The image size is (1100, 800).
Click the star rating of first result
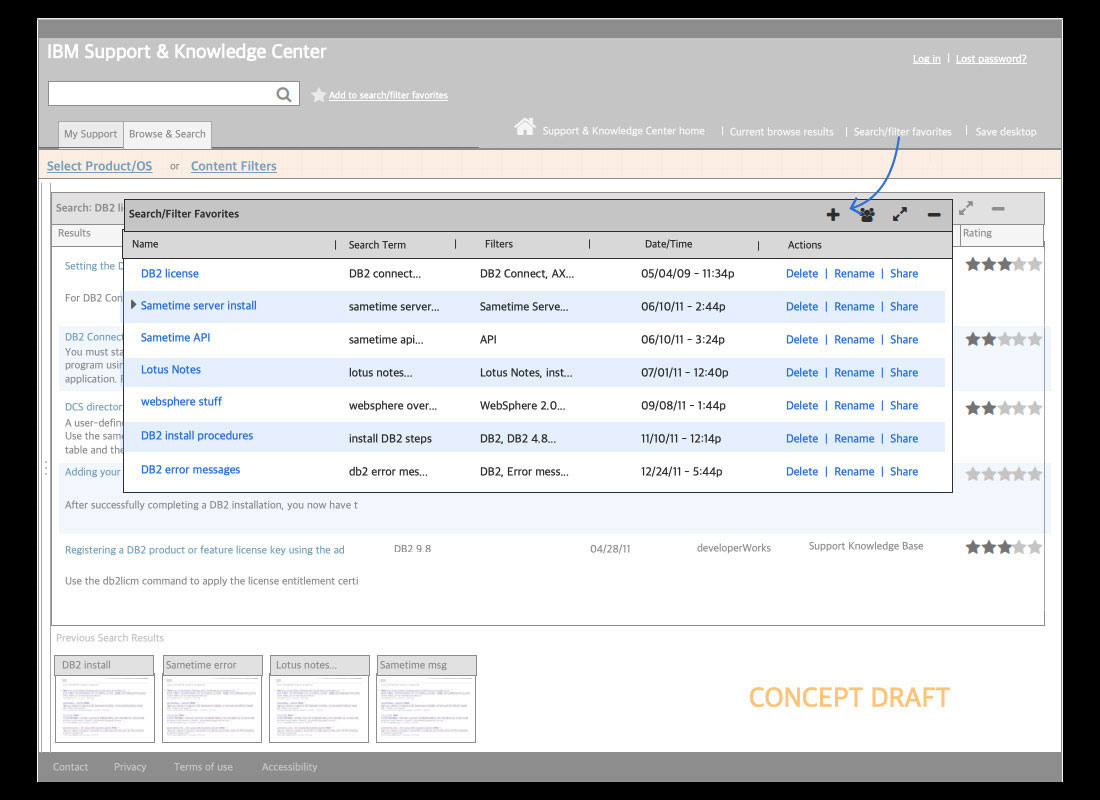click(1003, 265)
